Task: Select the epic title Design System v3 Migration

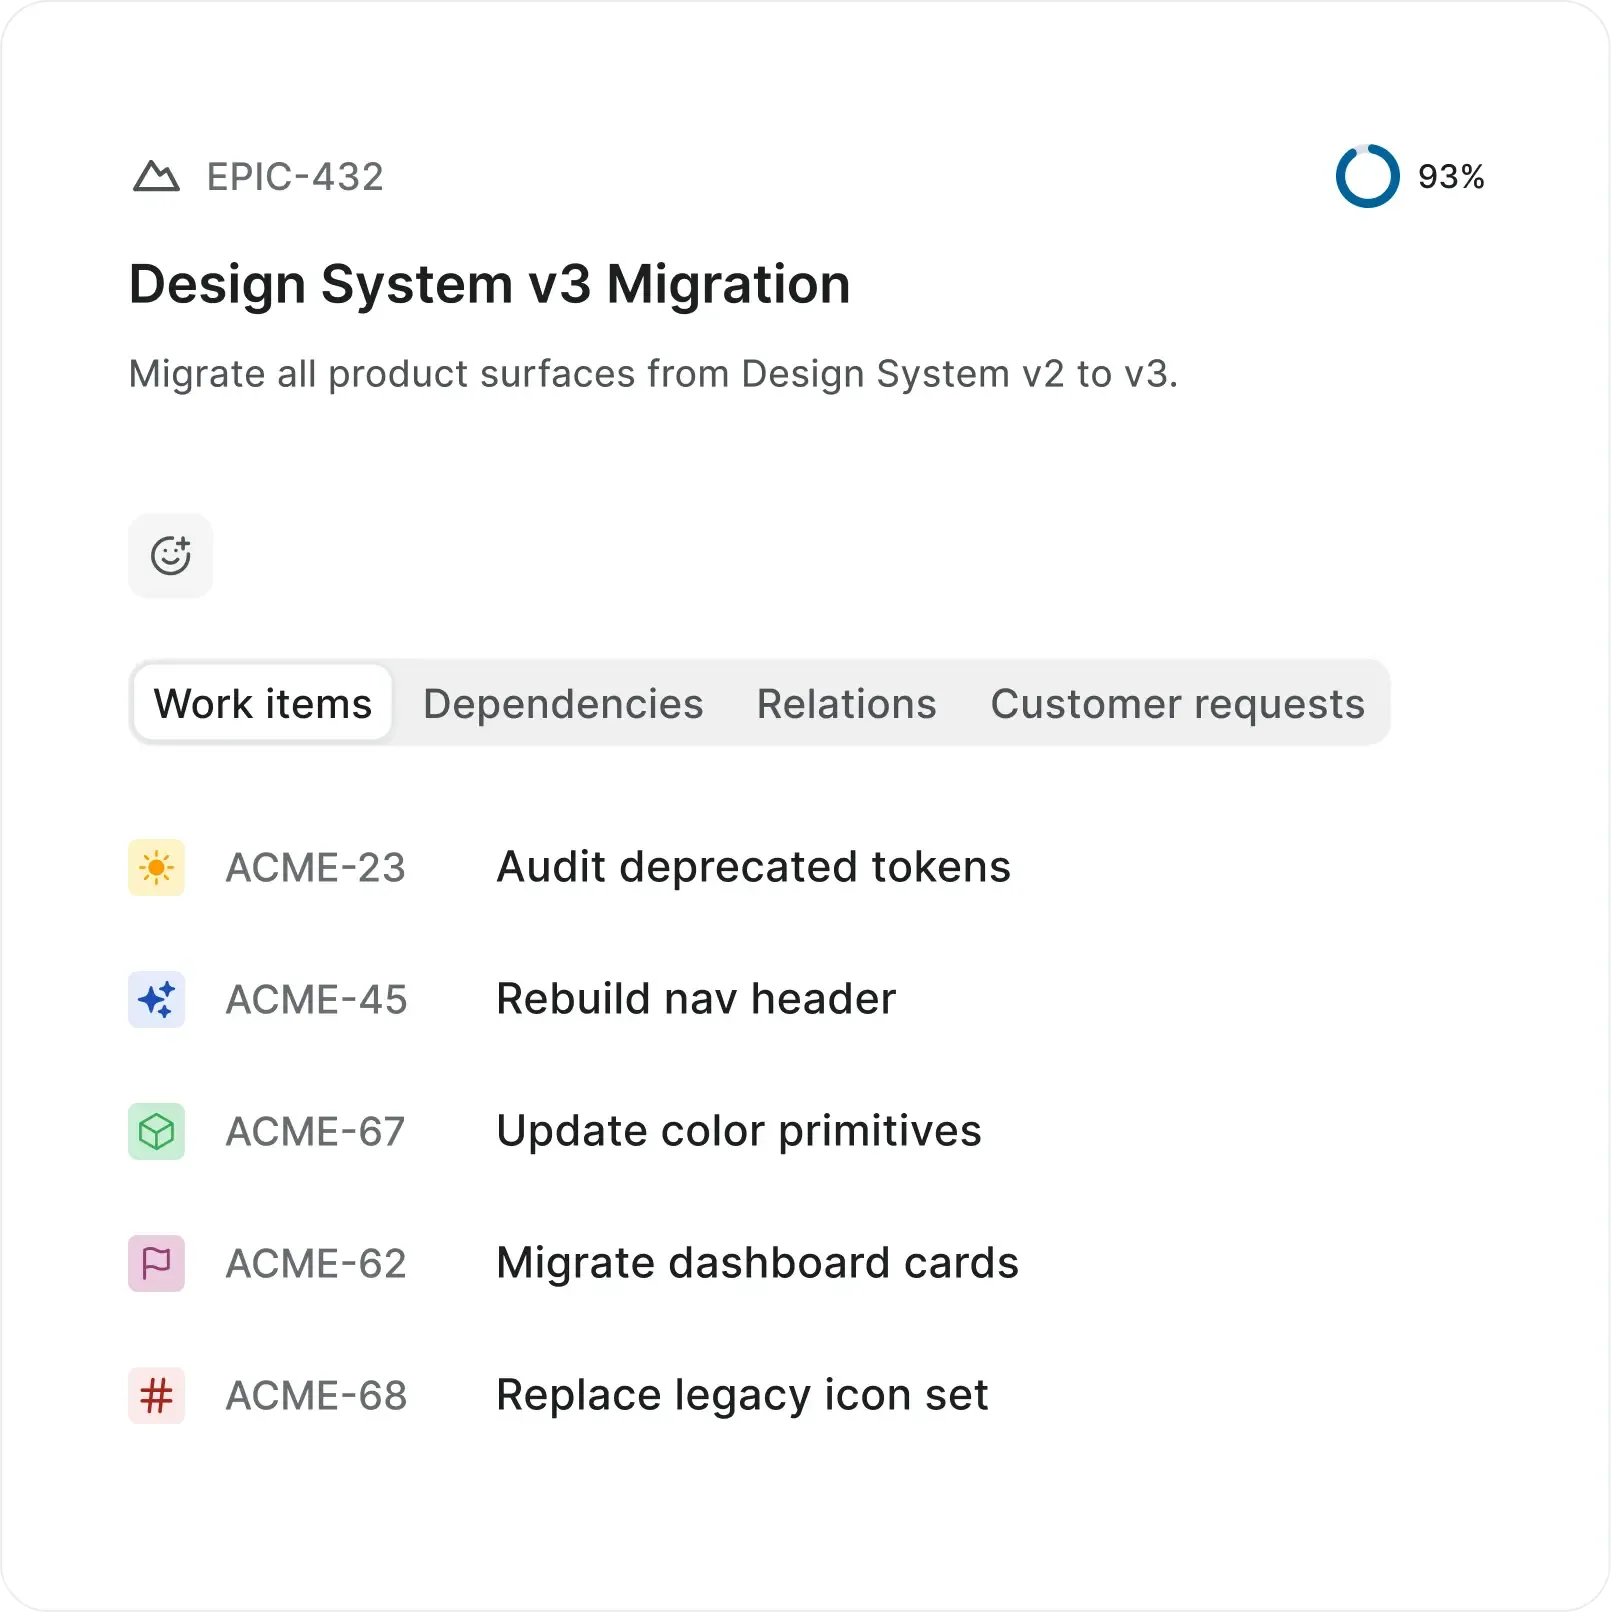Action: [489, 284]
